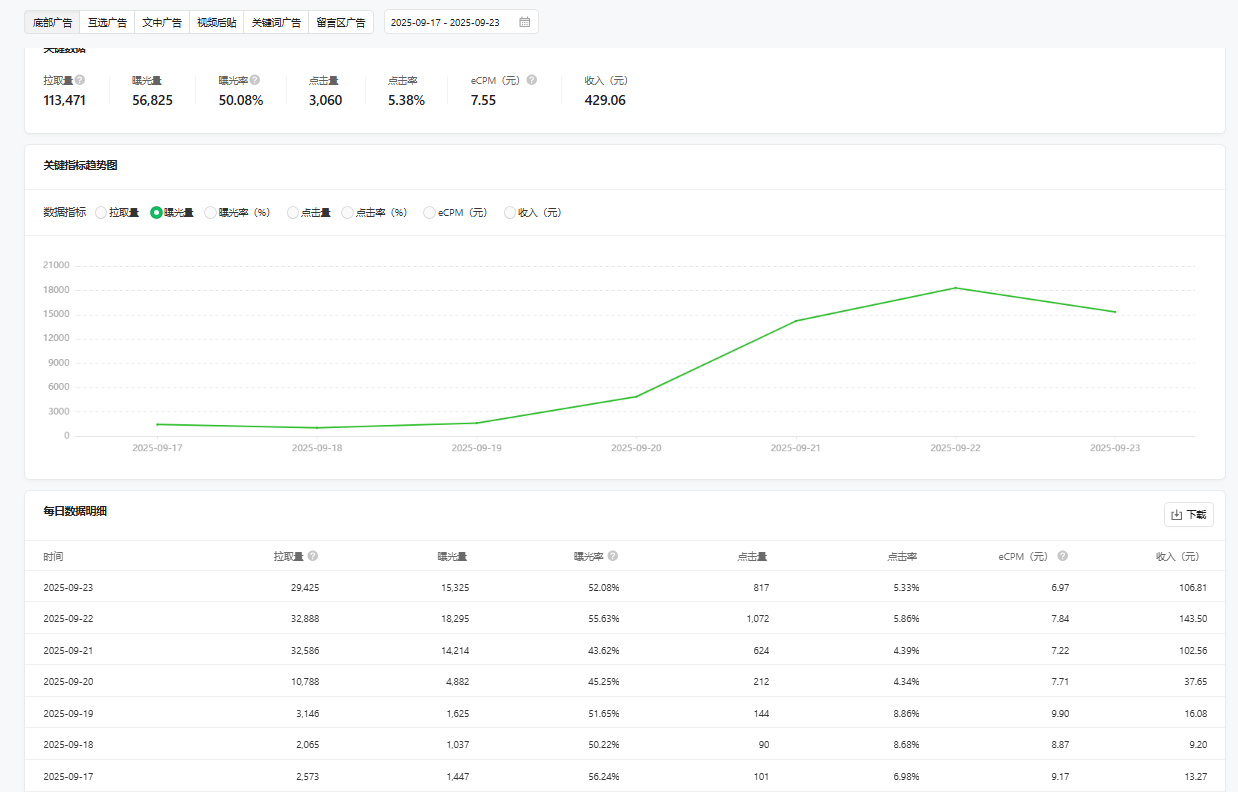Click the 8.86% click rate cell
Screen dimensions: 1238x792
tap(905, 714)
